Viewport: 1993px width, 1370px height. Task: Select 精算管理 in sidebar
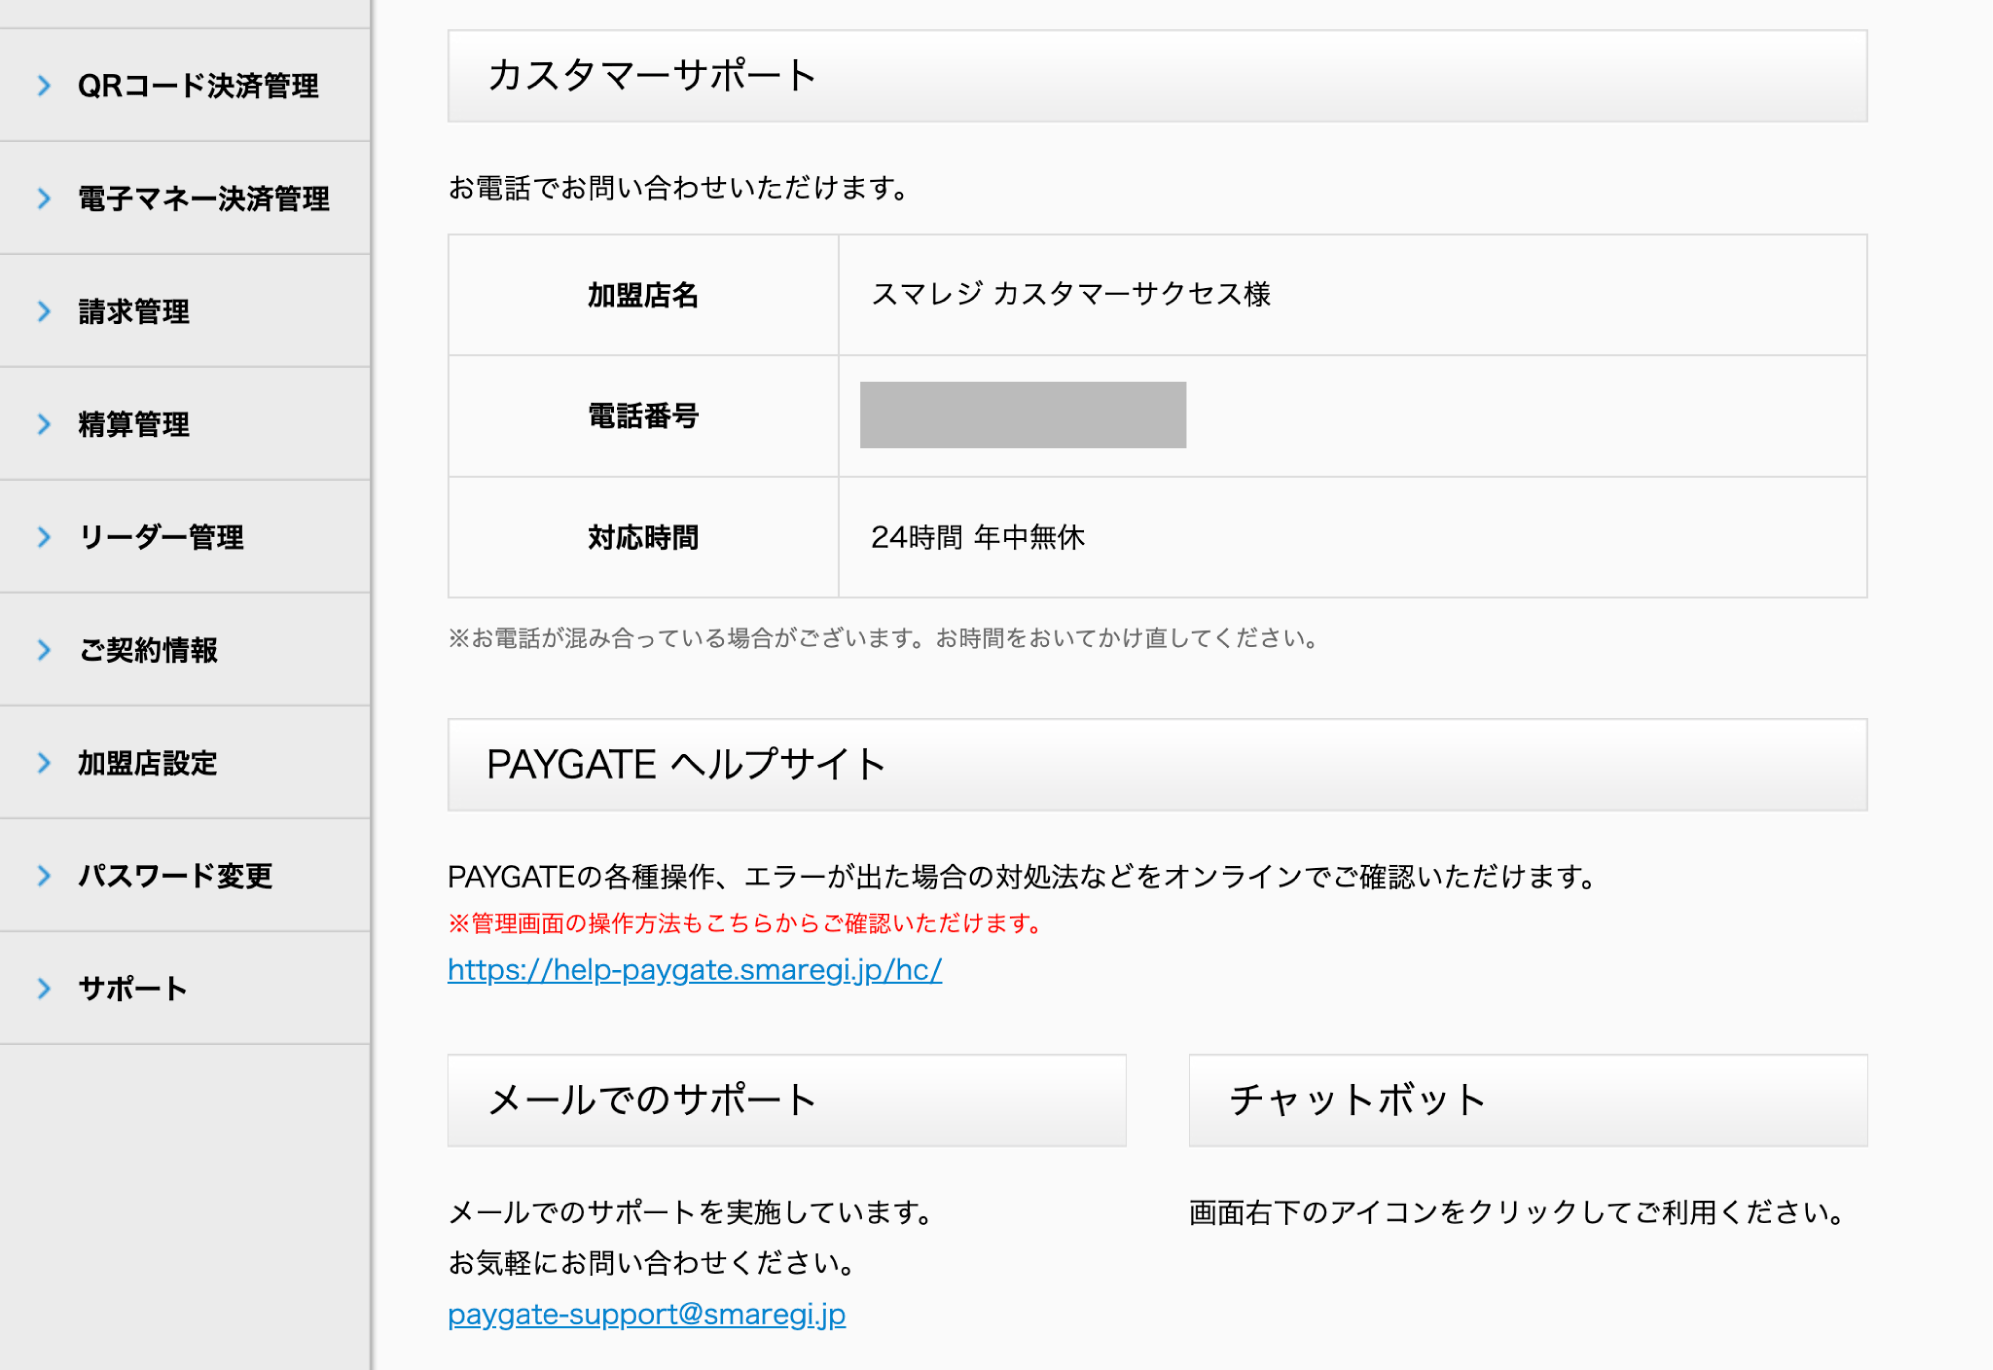click(185, 424)
